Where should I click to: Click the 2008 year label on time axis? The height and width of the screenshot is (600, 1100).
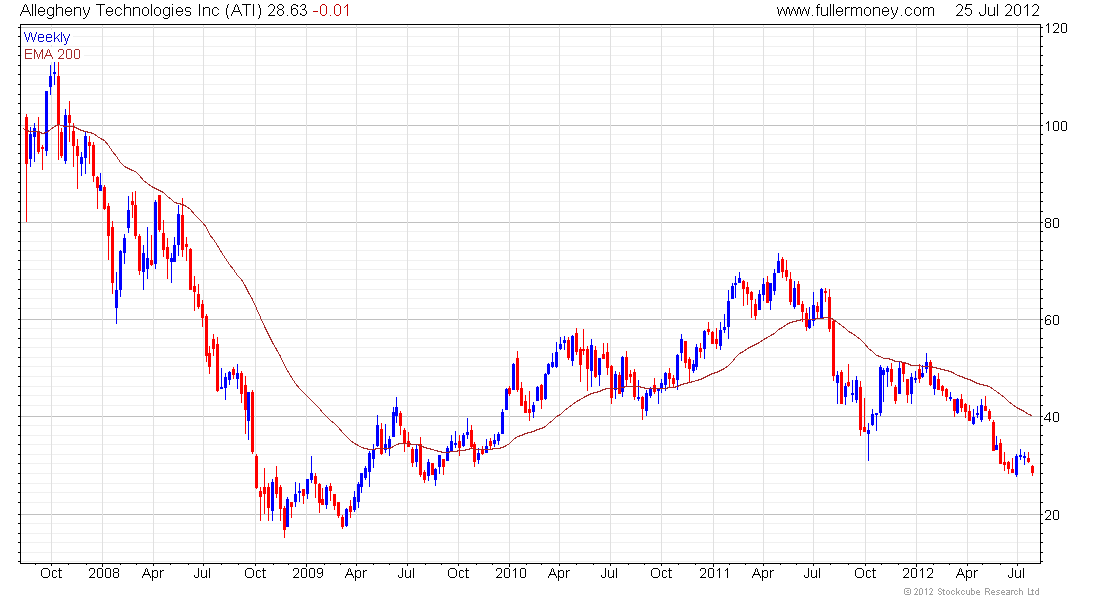coord(104,573)
